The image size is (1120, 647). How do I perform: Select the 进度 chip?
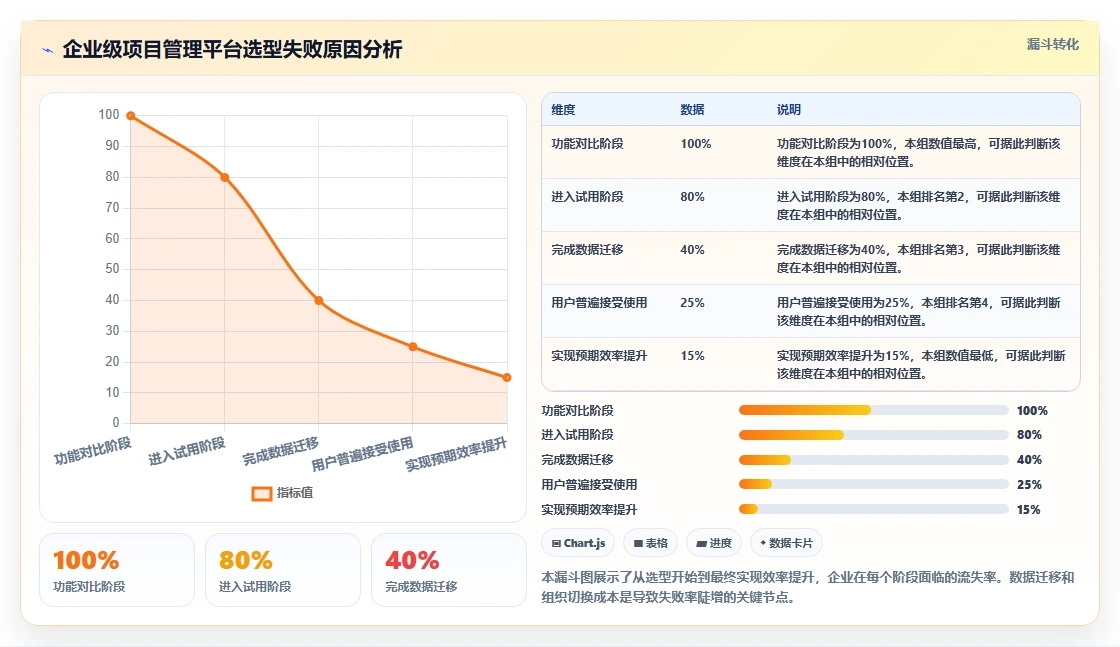click(x=714, y=543)
